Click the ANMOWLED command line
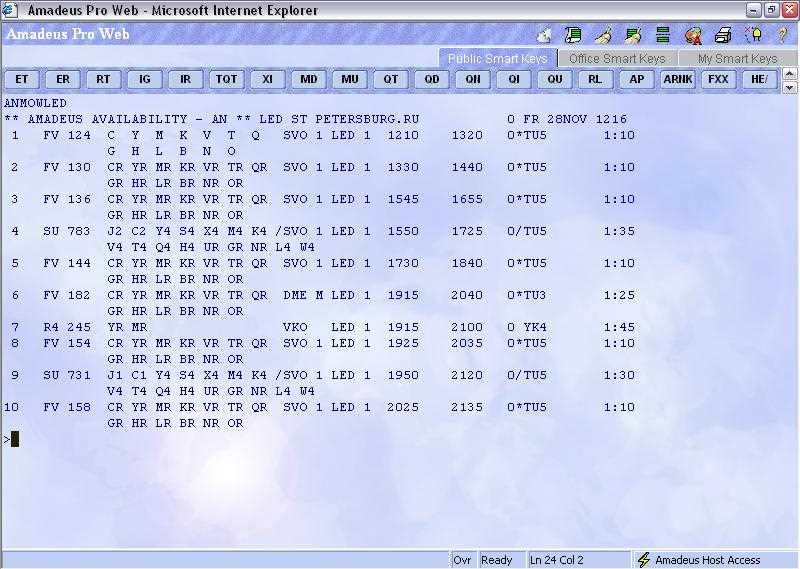Screen dimensions: 800x569 pos(35,103)
